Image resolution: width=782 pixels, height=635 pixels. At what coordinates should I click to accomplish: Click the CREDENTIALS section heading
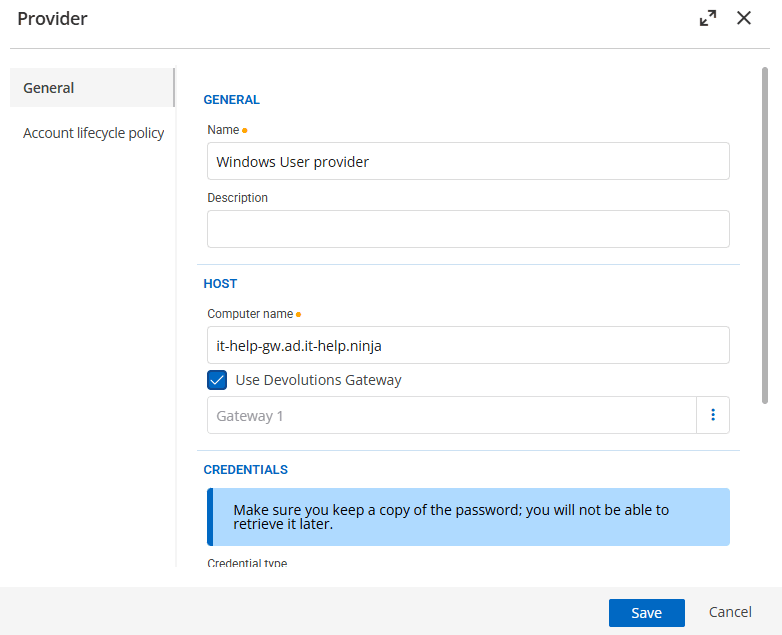[246, 469]
